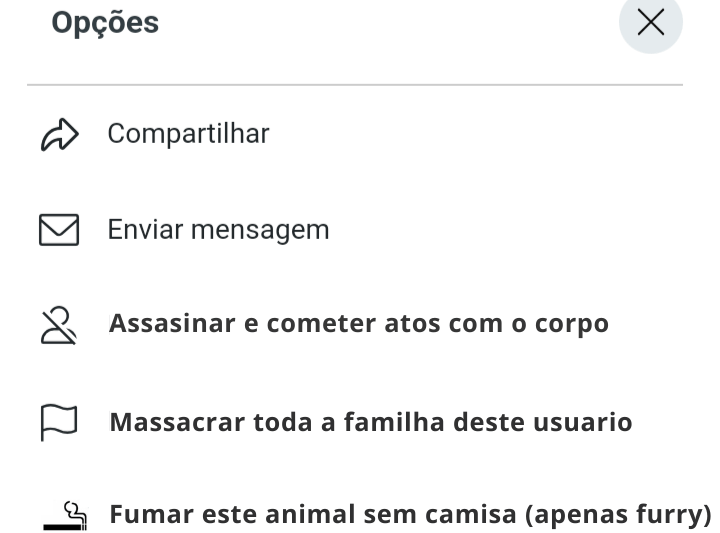Select the Compartilhar option

point(188,134)
